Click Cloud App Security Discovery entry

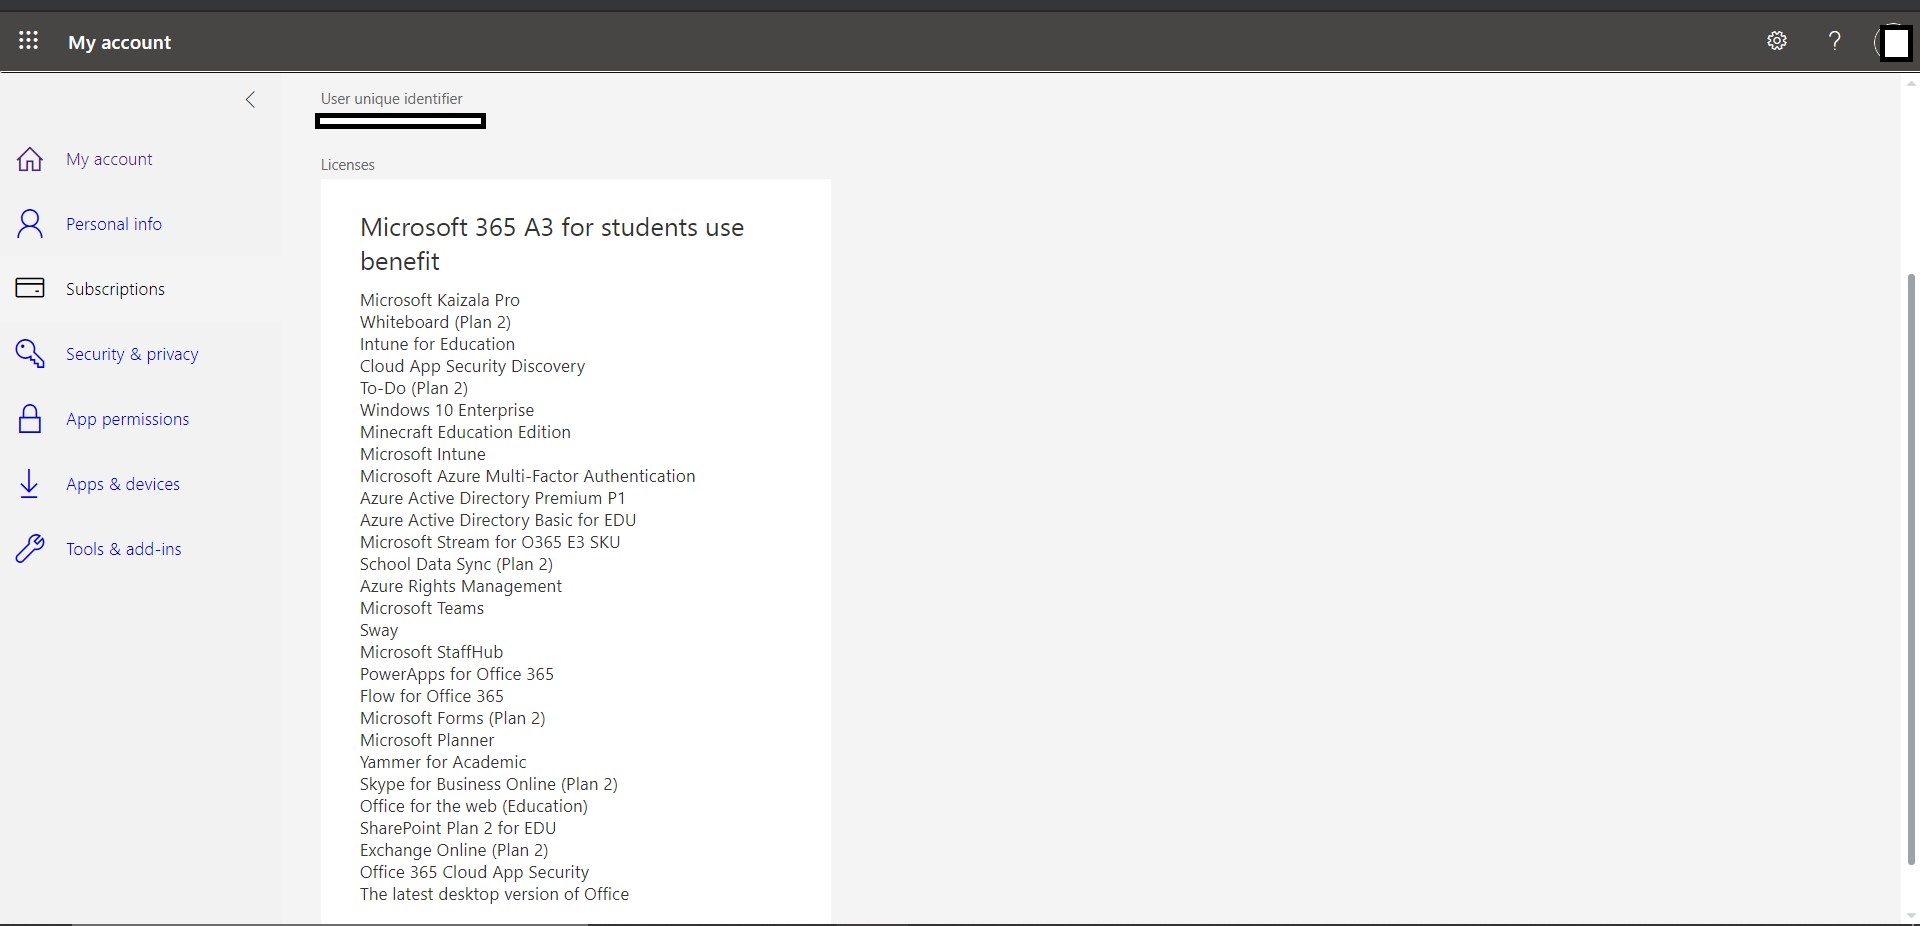(x=472, y=366)
